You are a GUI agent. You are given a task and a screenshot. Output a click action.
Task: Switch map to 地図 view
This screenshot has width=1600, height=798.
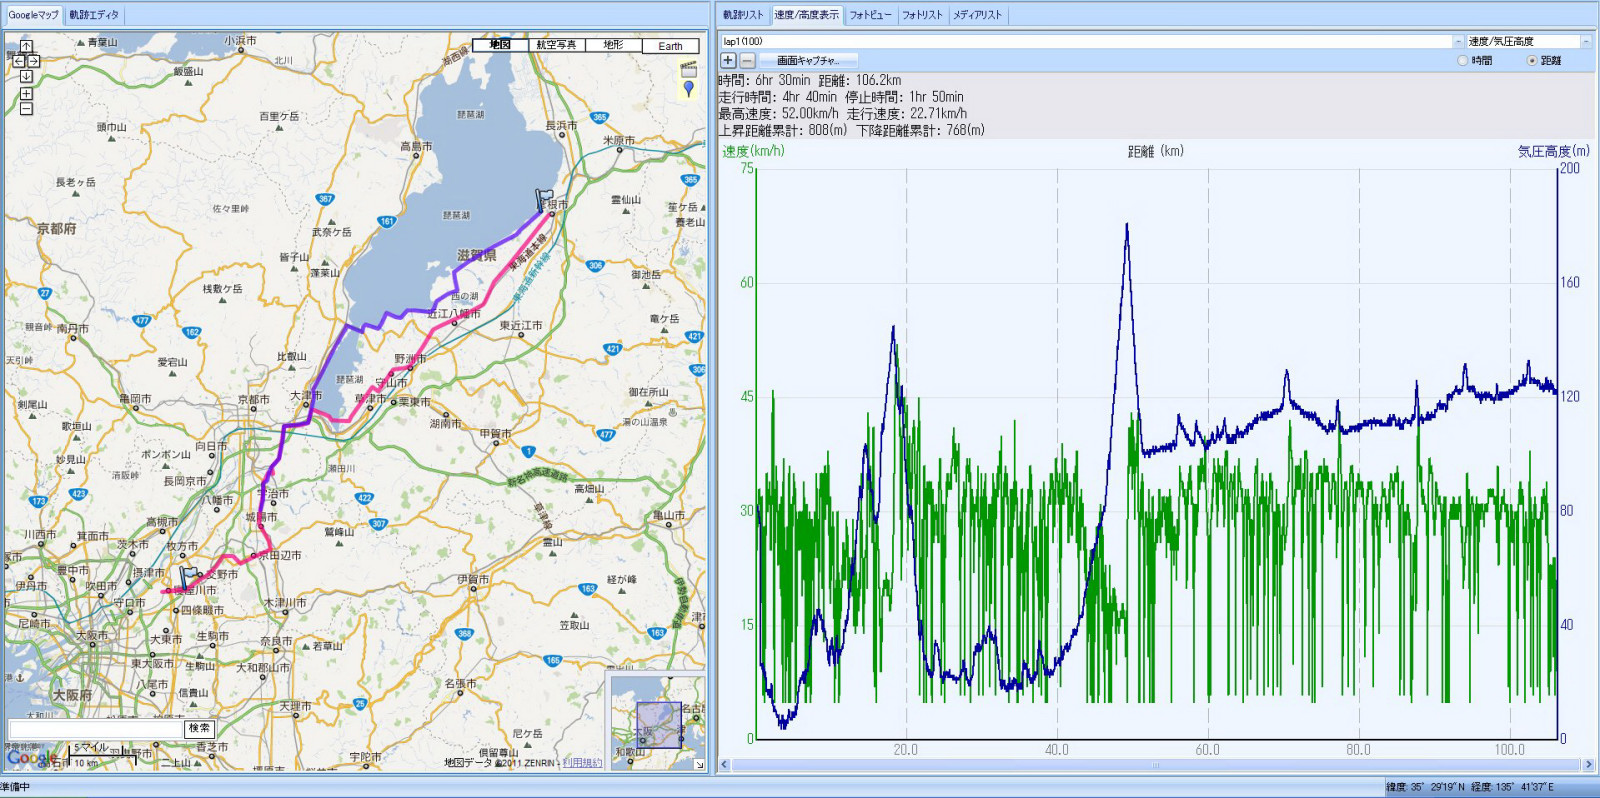pos(500,45)
